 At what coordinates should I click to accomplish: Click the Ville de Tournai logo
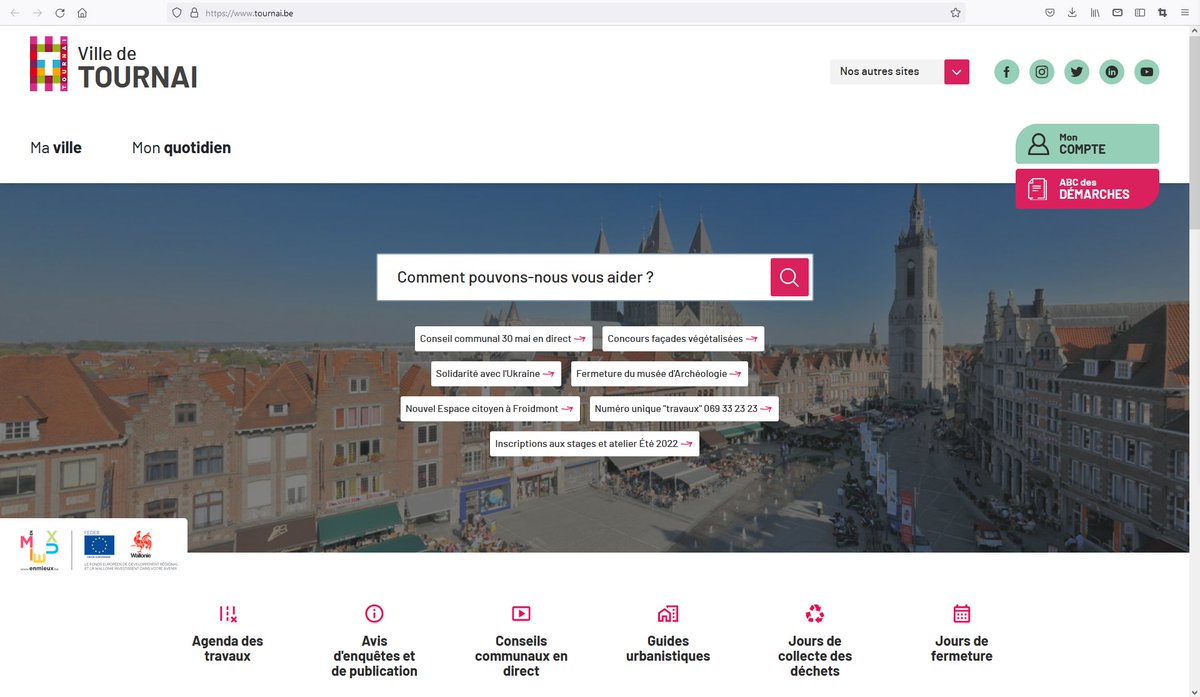pos(113,64)
